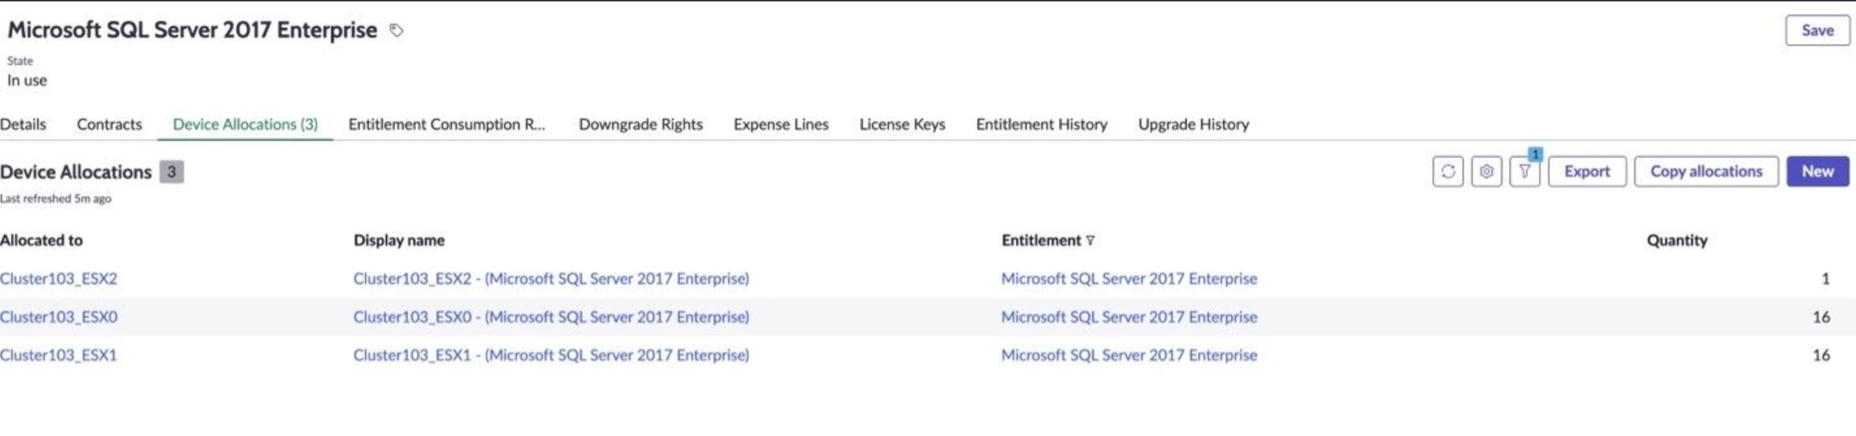Screen dimensions: 1856x436
Task: Click the tag icon beside the title
Action: pos(396,30)
